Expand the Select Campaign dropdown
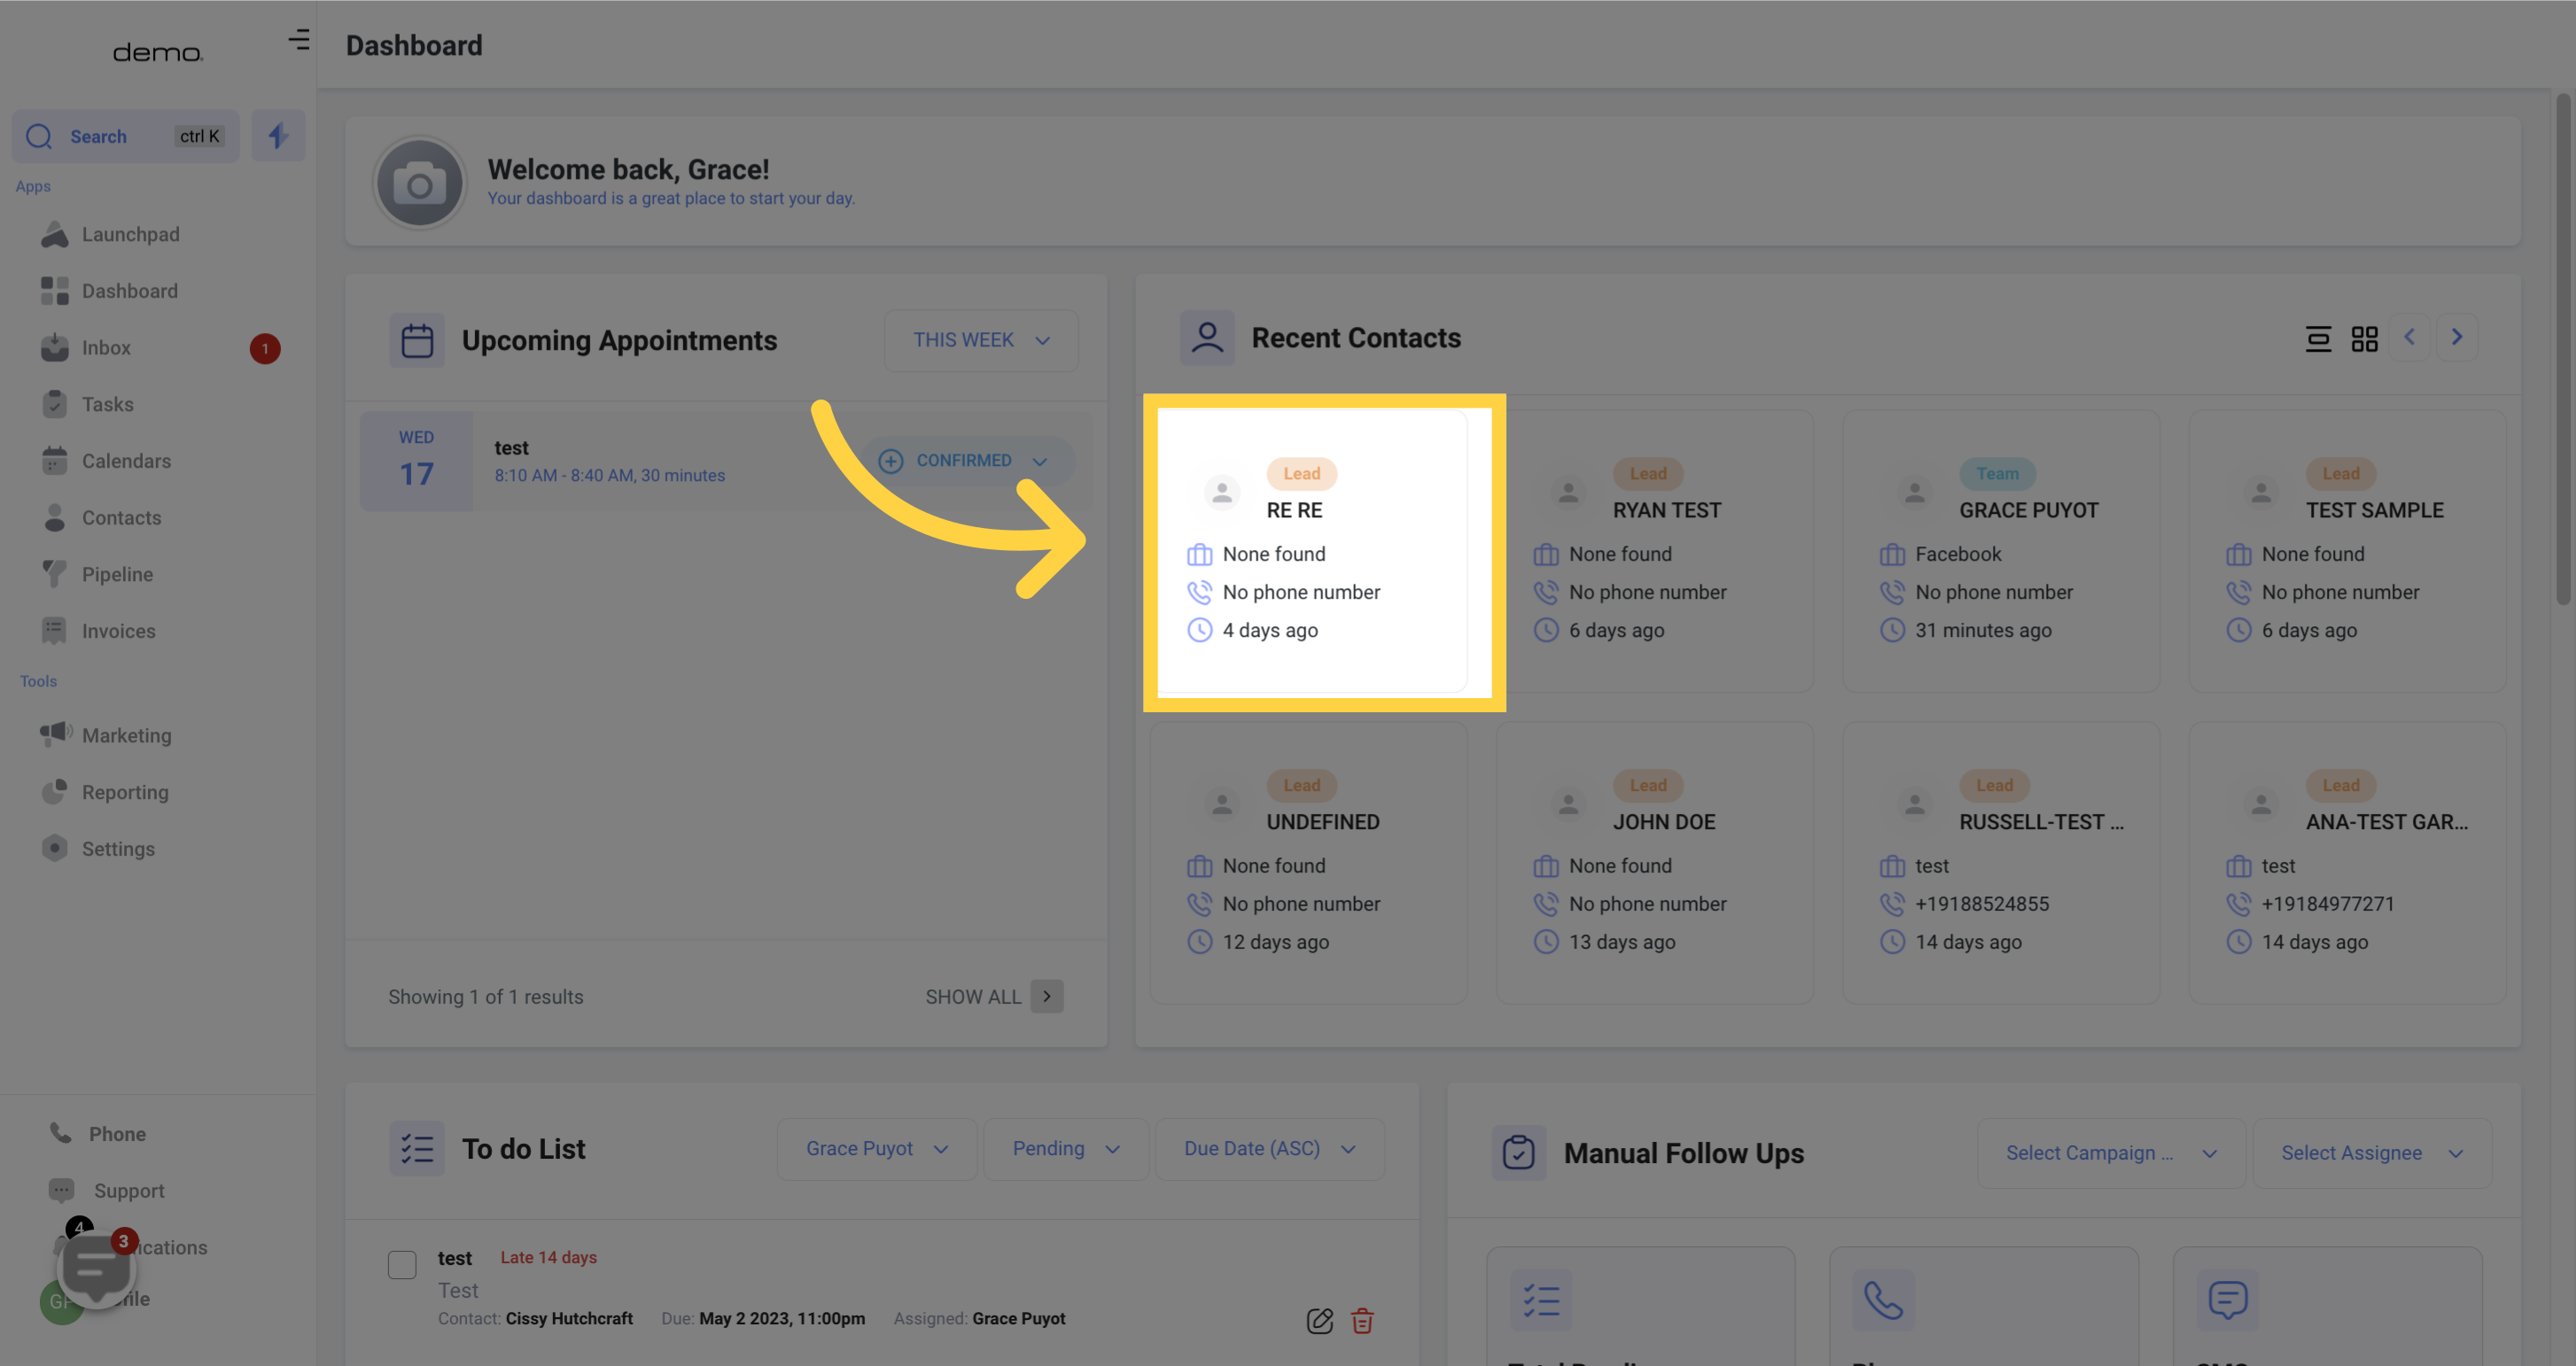This screenshot has height=1366, width=2576. [x=2111, y=1153]
